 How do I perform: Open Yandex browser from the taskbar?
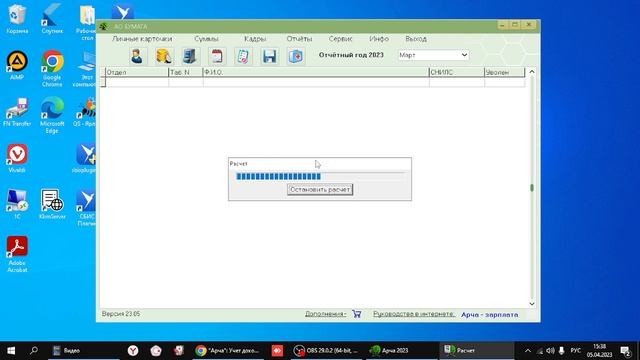tap(133, 351)
